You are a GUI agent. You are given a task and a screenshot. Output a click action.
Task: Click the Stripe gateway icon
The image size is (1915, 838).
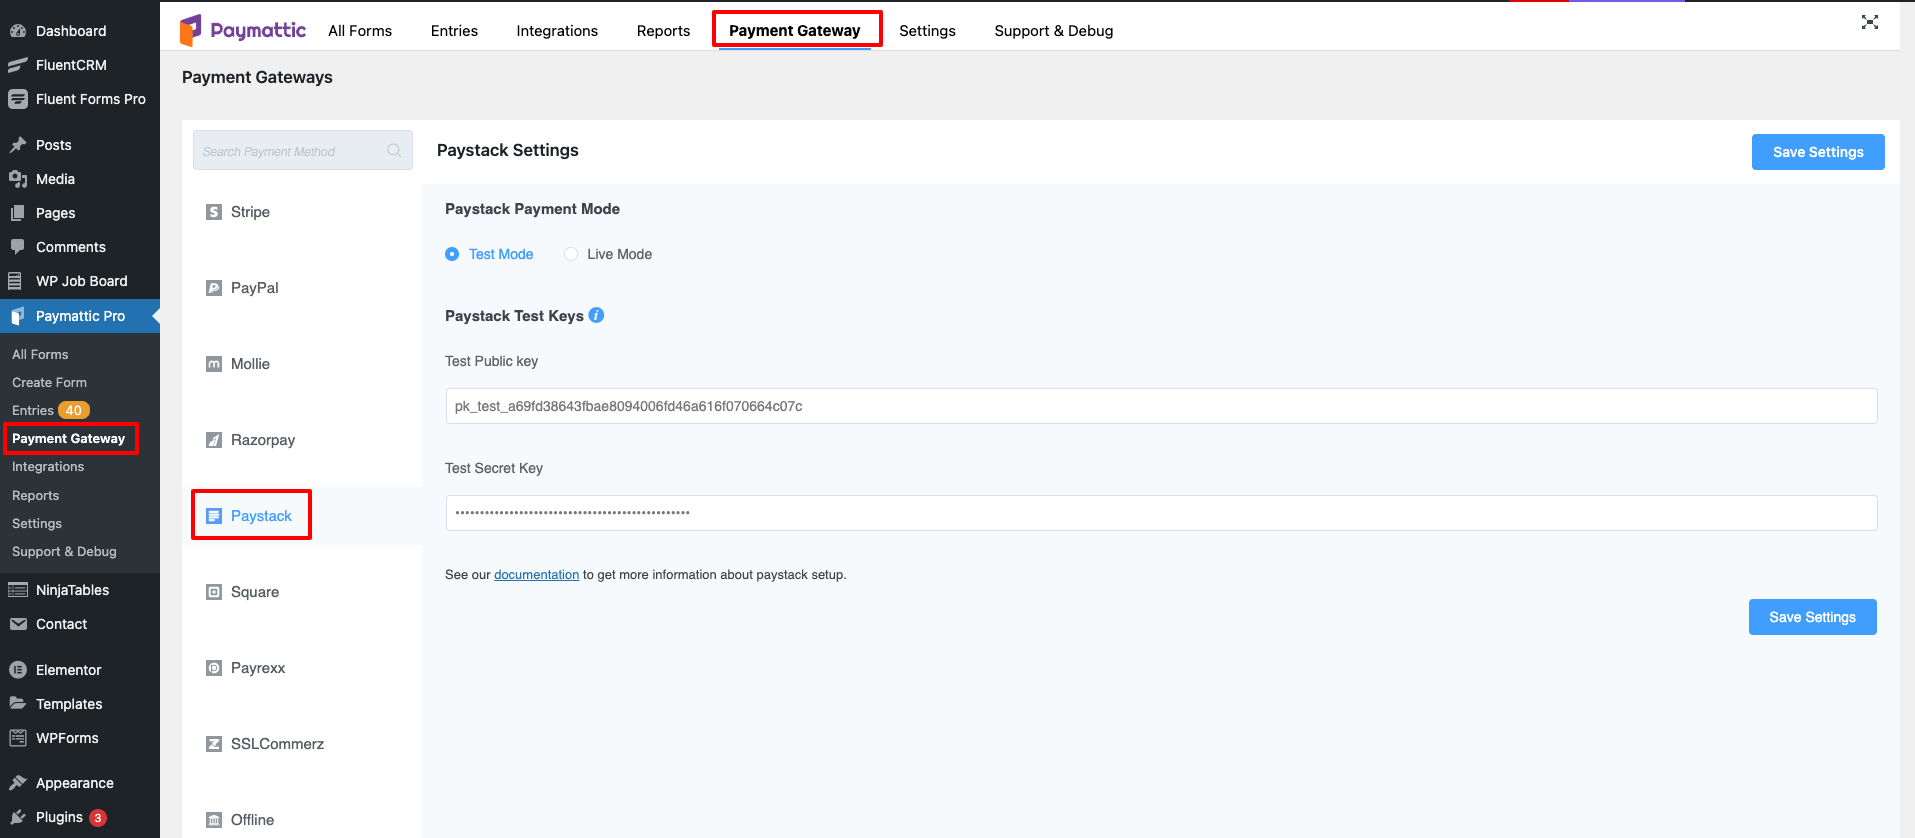(214, 212)
